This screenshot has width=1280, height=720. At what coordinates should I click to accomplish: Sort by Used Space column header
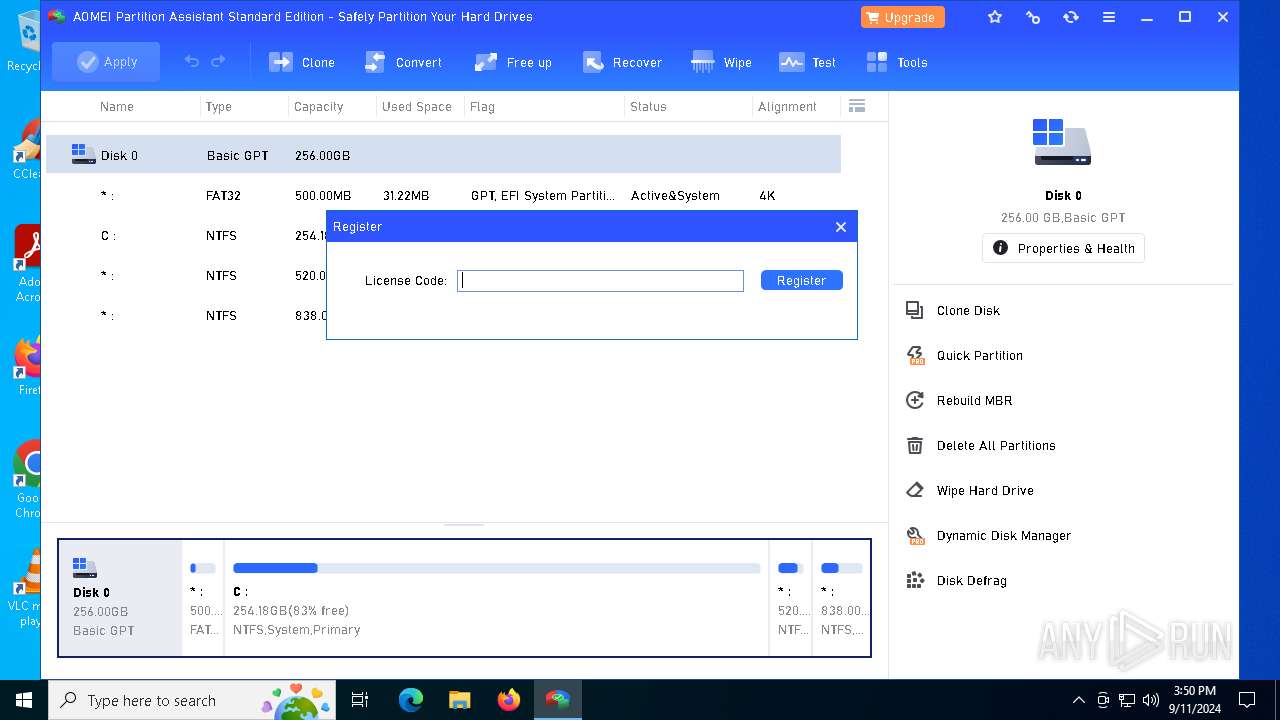click(417, 107)
